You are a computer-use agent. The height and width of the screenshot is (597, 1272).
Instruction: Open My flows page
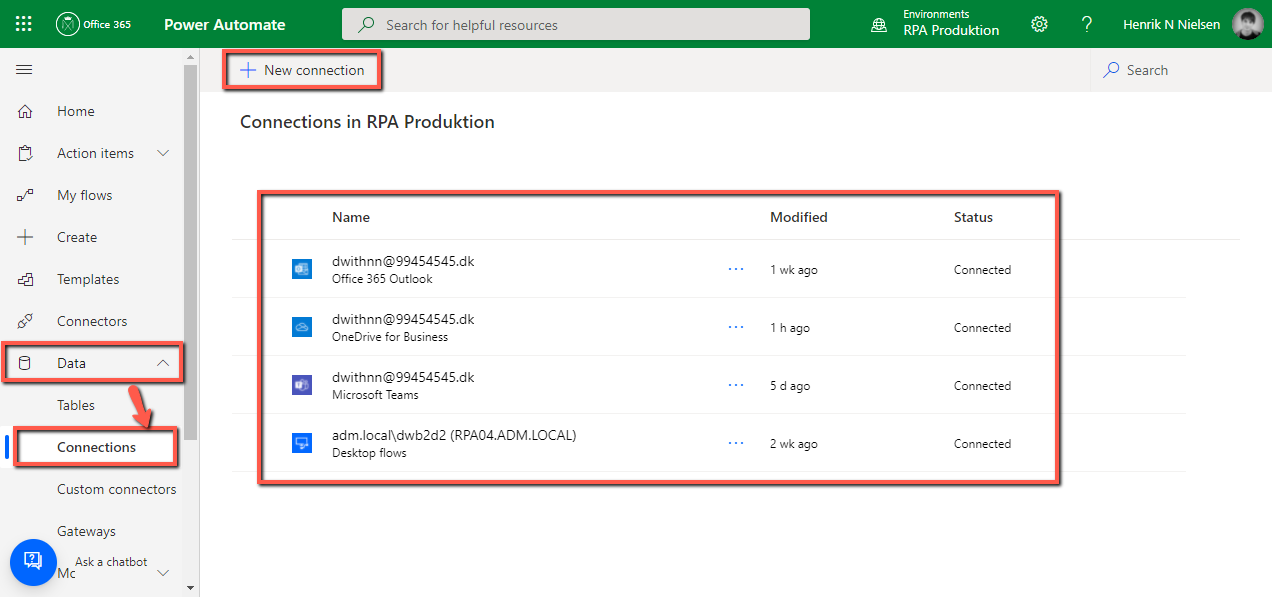[85, 195]
